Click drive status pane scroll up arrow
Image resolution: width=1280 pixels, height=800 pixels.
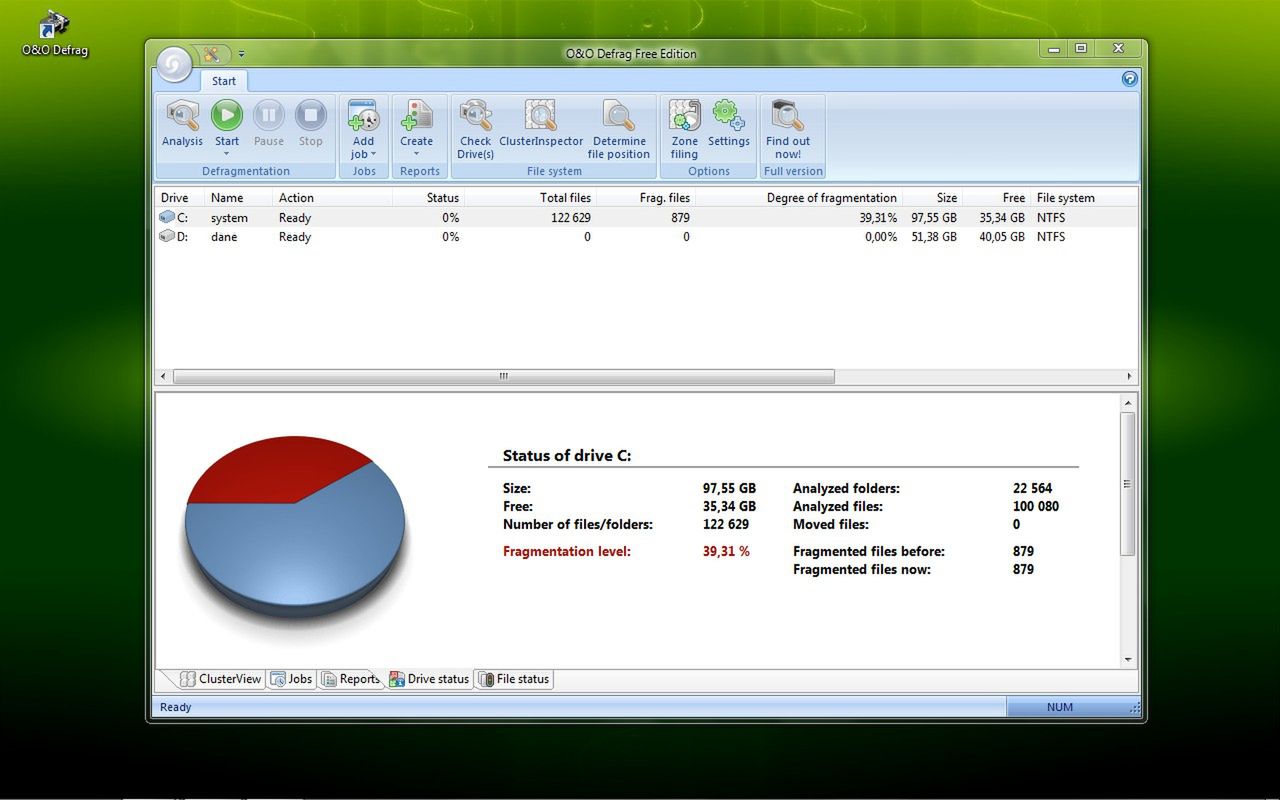[x=1128, y=403]
